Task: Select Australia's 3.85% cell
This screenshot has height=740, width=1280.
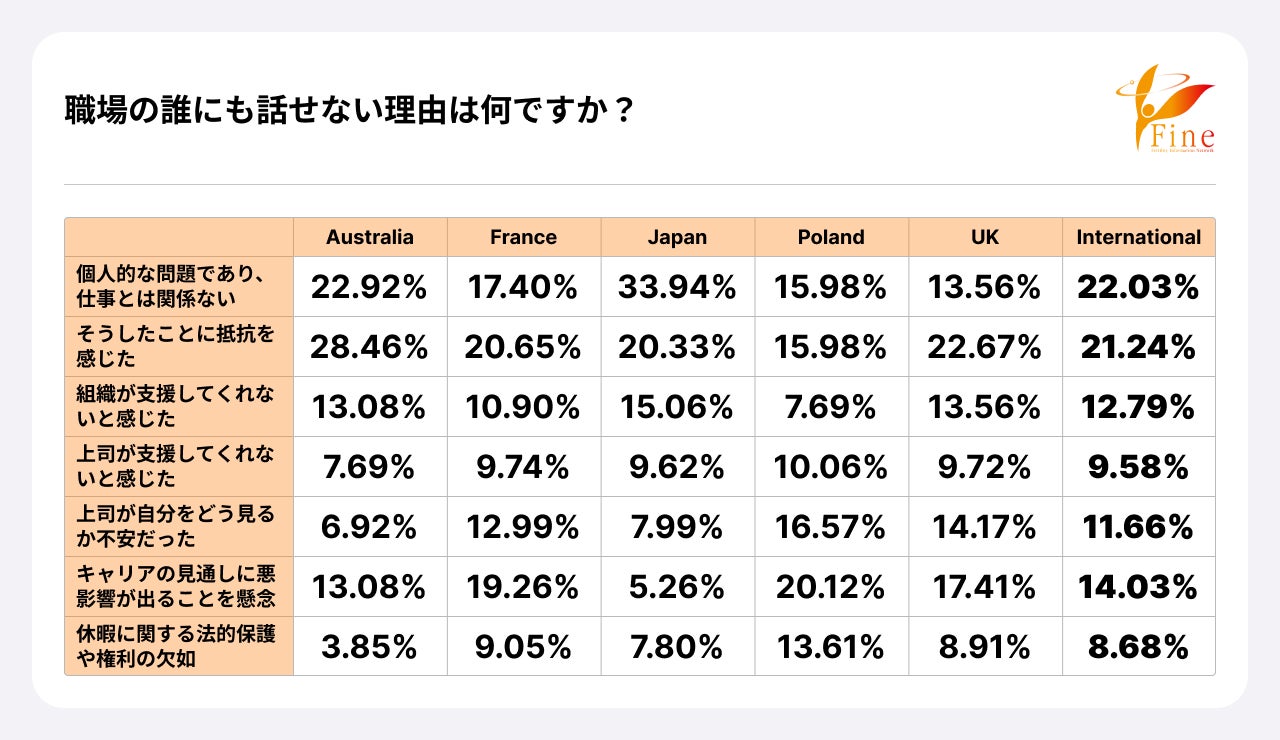Action: 369,648
